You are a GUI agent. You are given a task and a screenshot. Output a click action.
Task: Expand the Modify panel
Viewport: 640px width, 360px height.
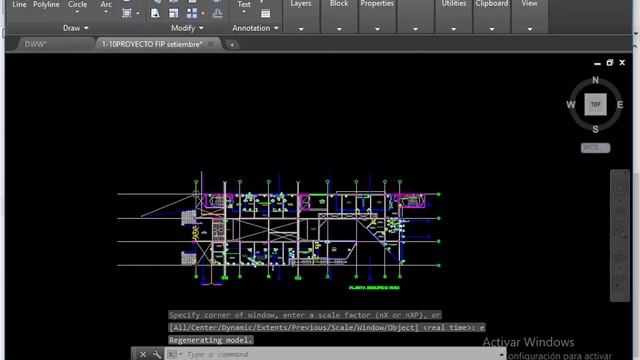[187, 28]
